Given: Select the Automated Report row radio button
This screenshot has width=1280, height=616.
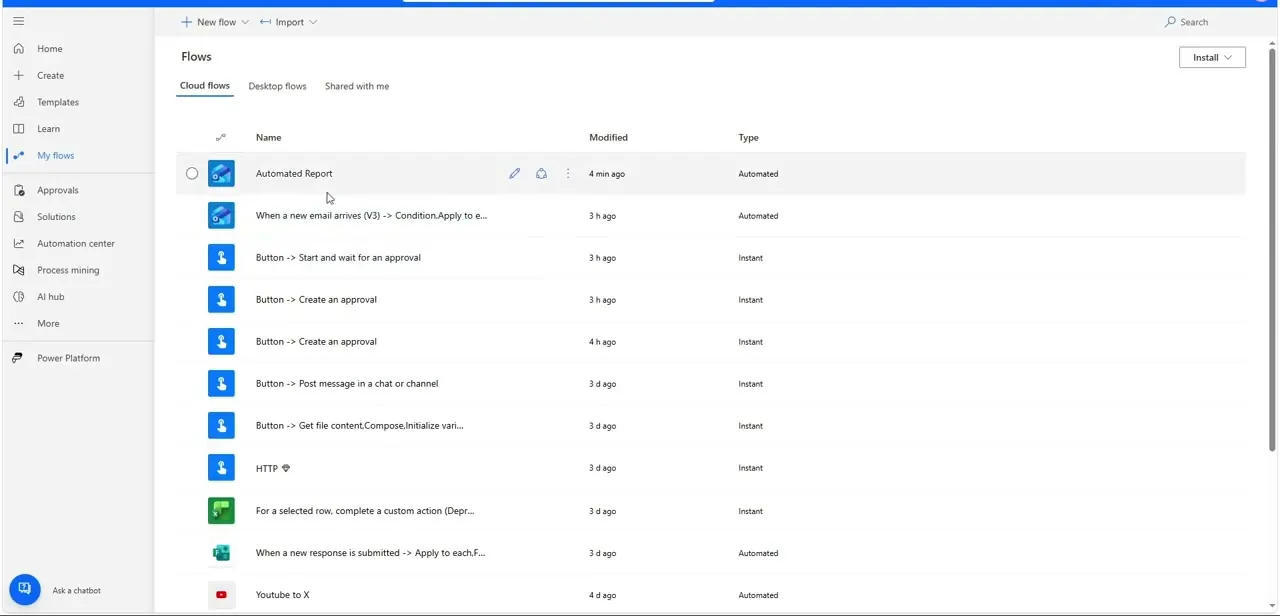Looking at the screenshot, I should [x=192, y=173].
